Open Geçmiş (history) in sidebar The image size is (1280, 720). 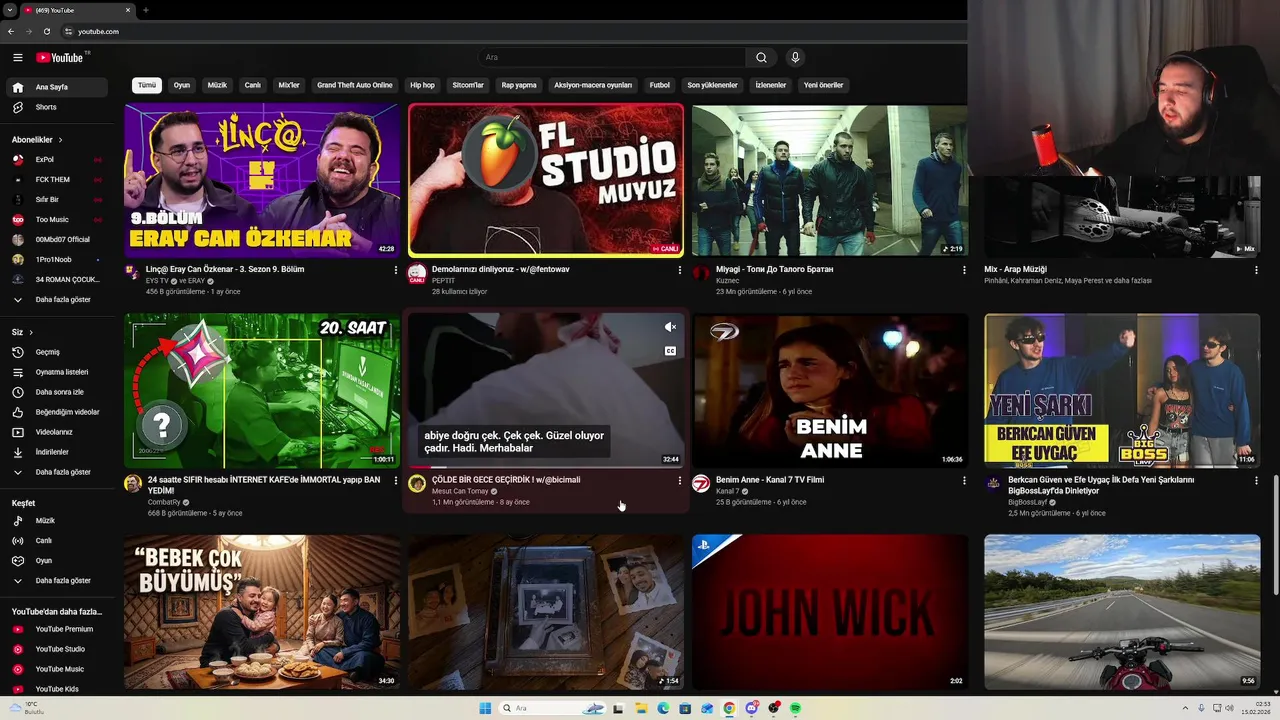[56, 352]
